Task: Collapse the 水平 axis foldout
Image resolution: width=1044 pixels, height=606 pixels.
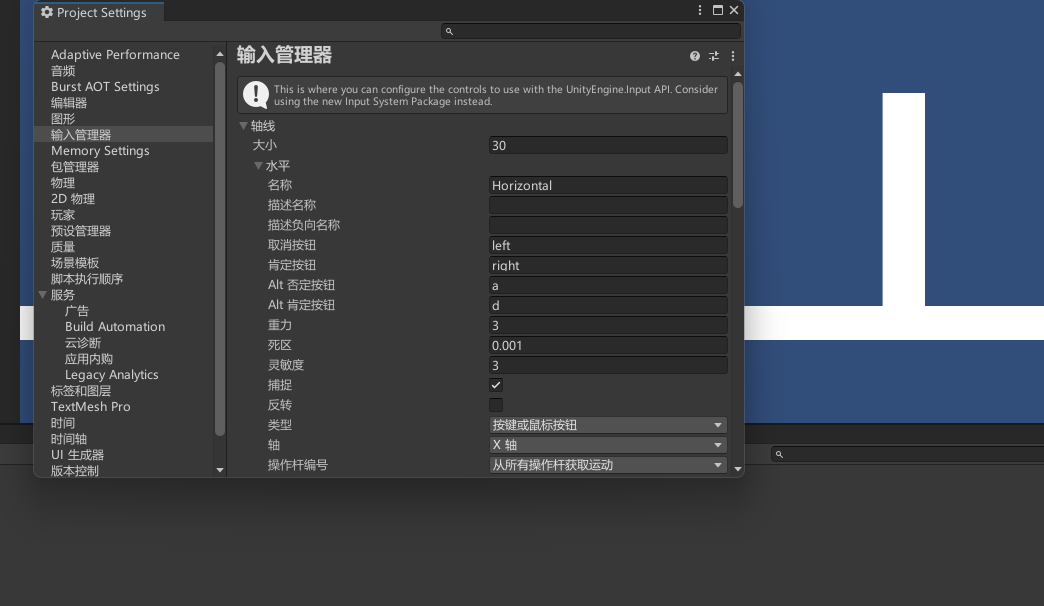Action: click(x=258, y=165)
